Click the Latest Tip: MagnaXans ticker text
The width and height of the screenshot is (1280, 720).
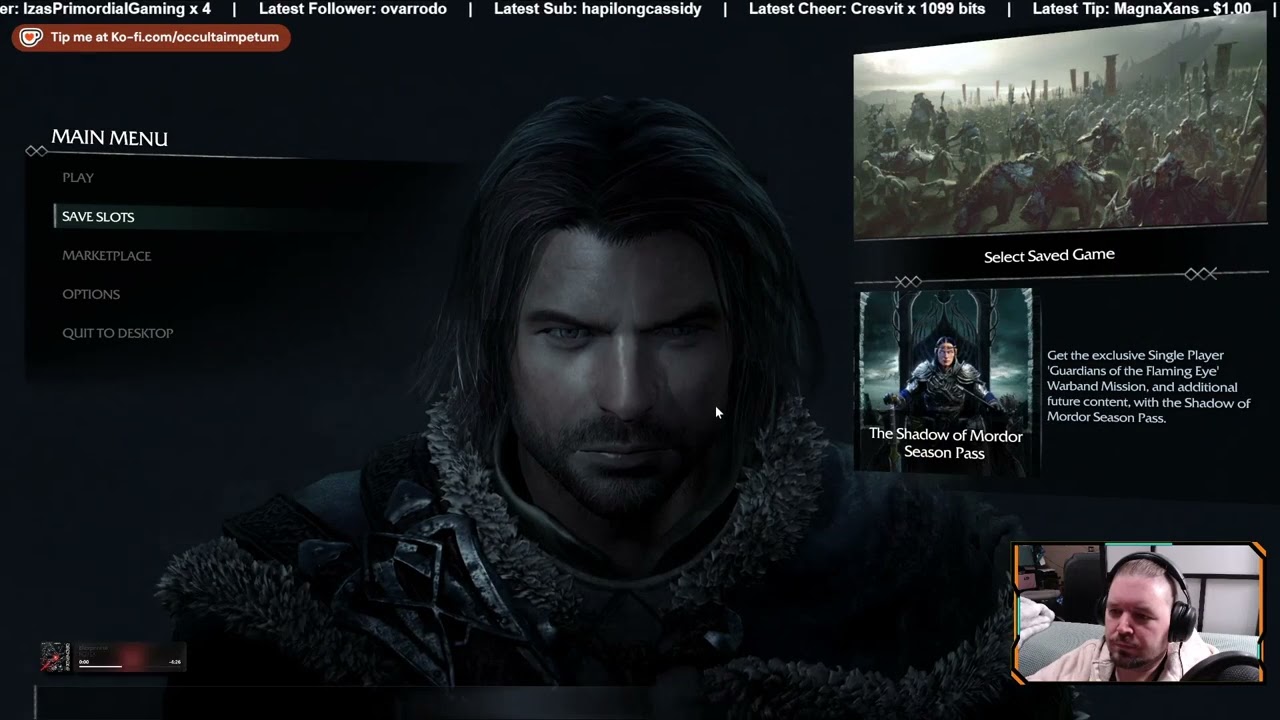(x=1141, y=9)
